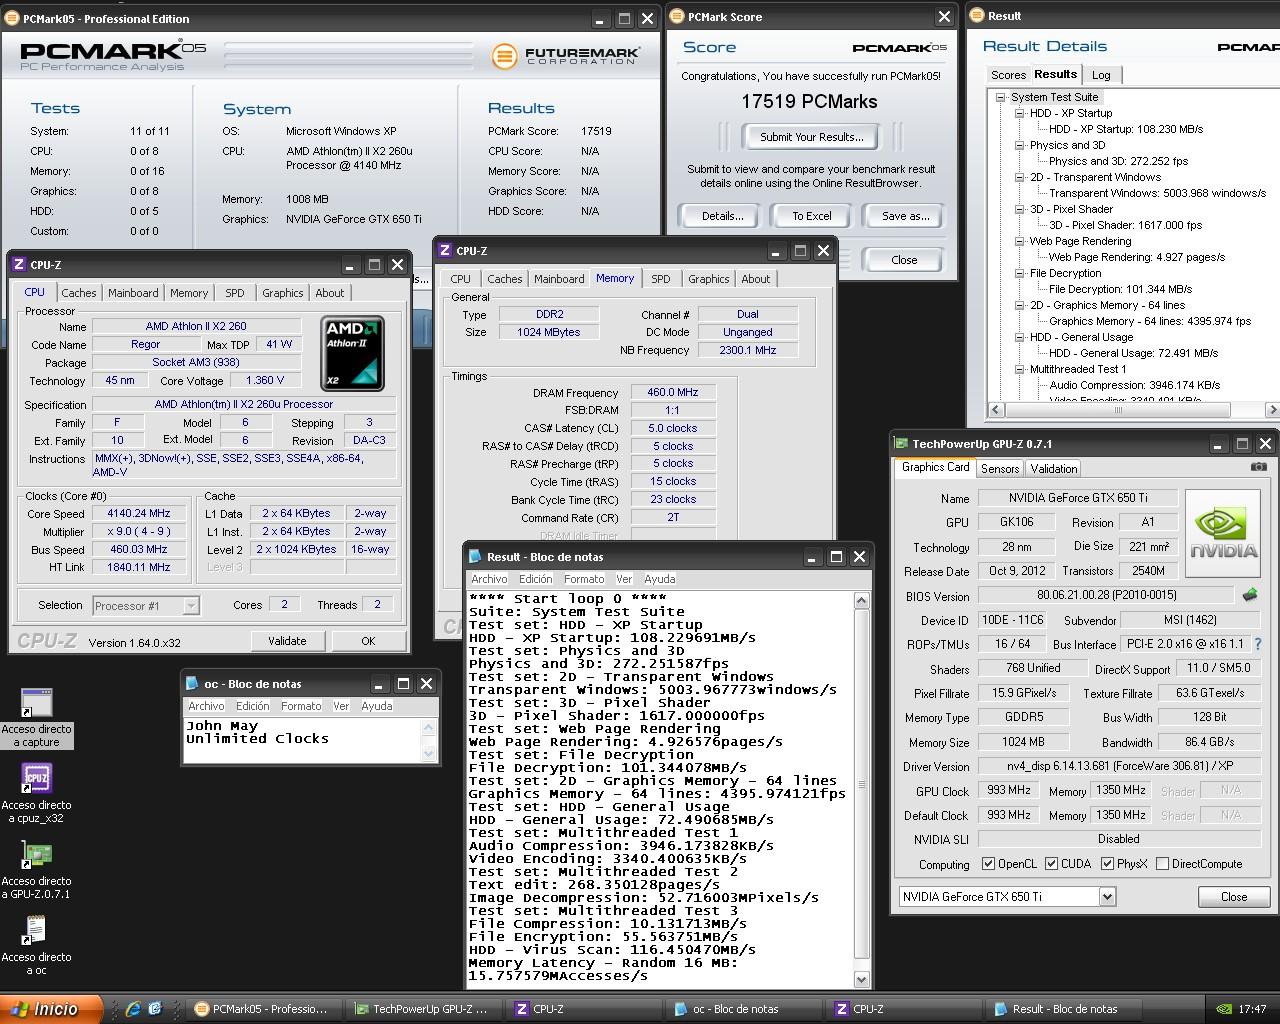
Task: Click inside the oc notepad text area
Action: click(302, 740)
